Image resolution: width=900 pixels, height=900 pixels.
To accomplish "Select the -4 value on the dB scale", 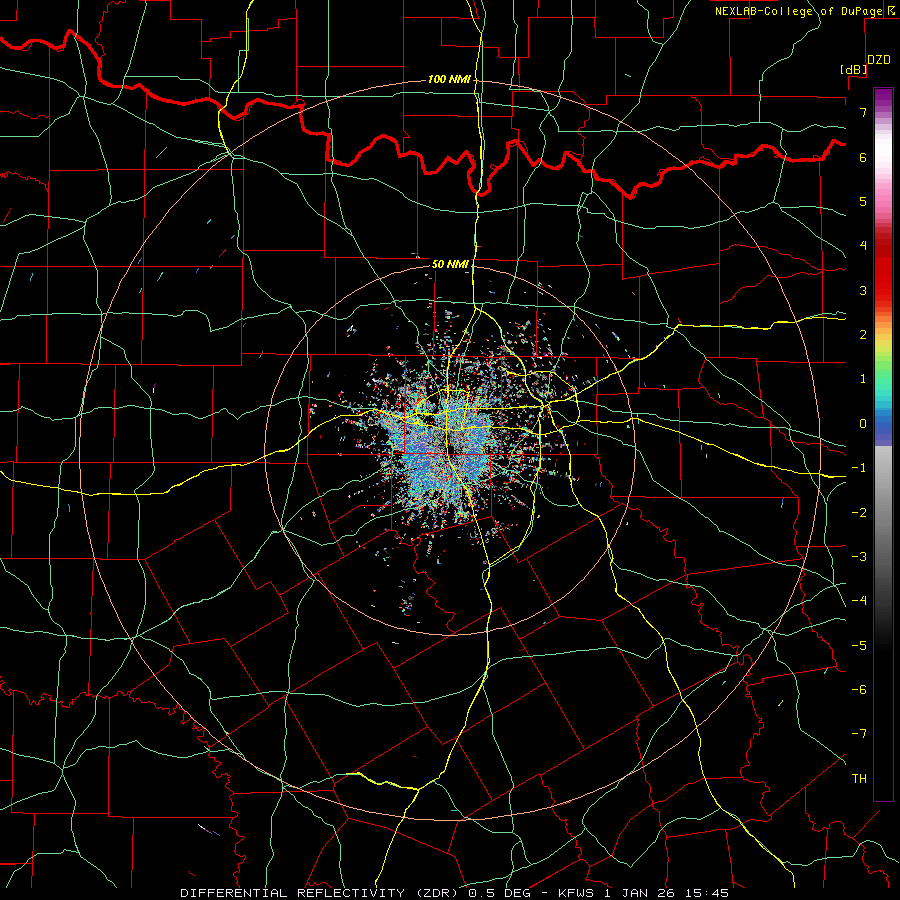I will tap(859, 601).
